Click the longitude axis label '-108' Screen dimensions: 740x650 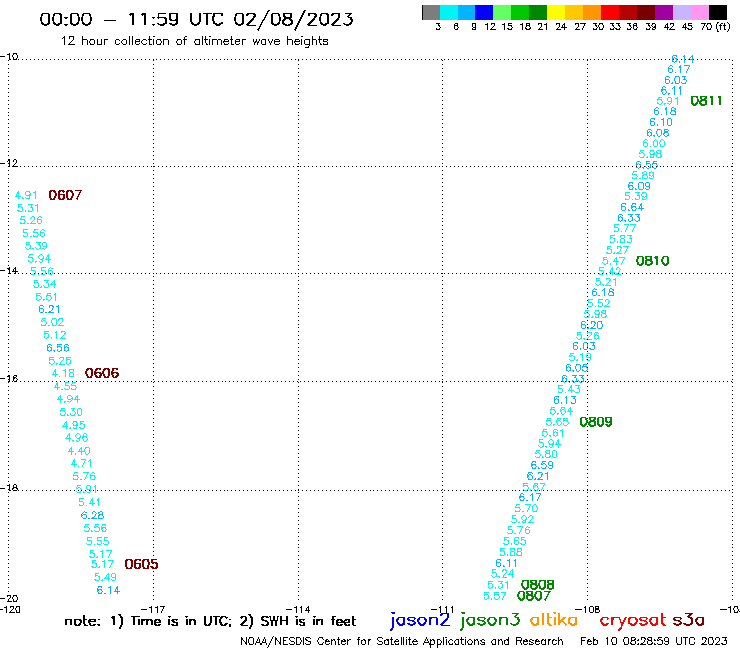point(588,610)
